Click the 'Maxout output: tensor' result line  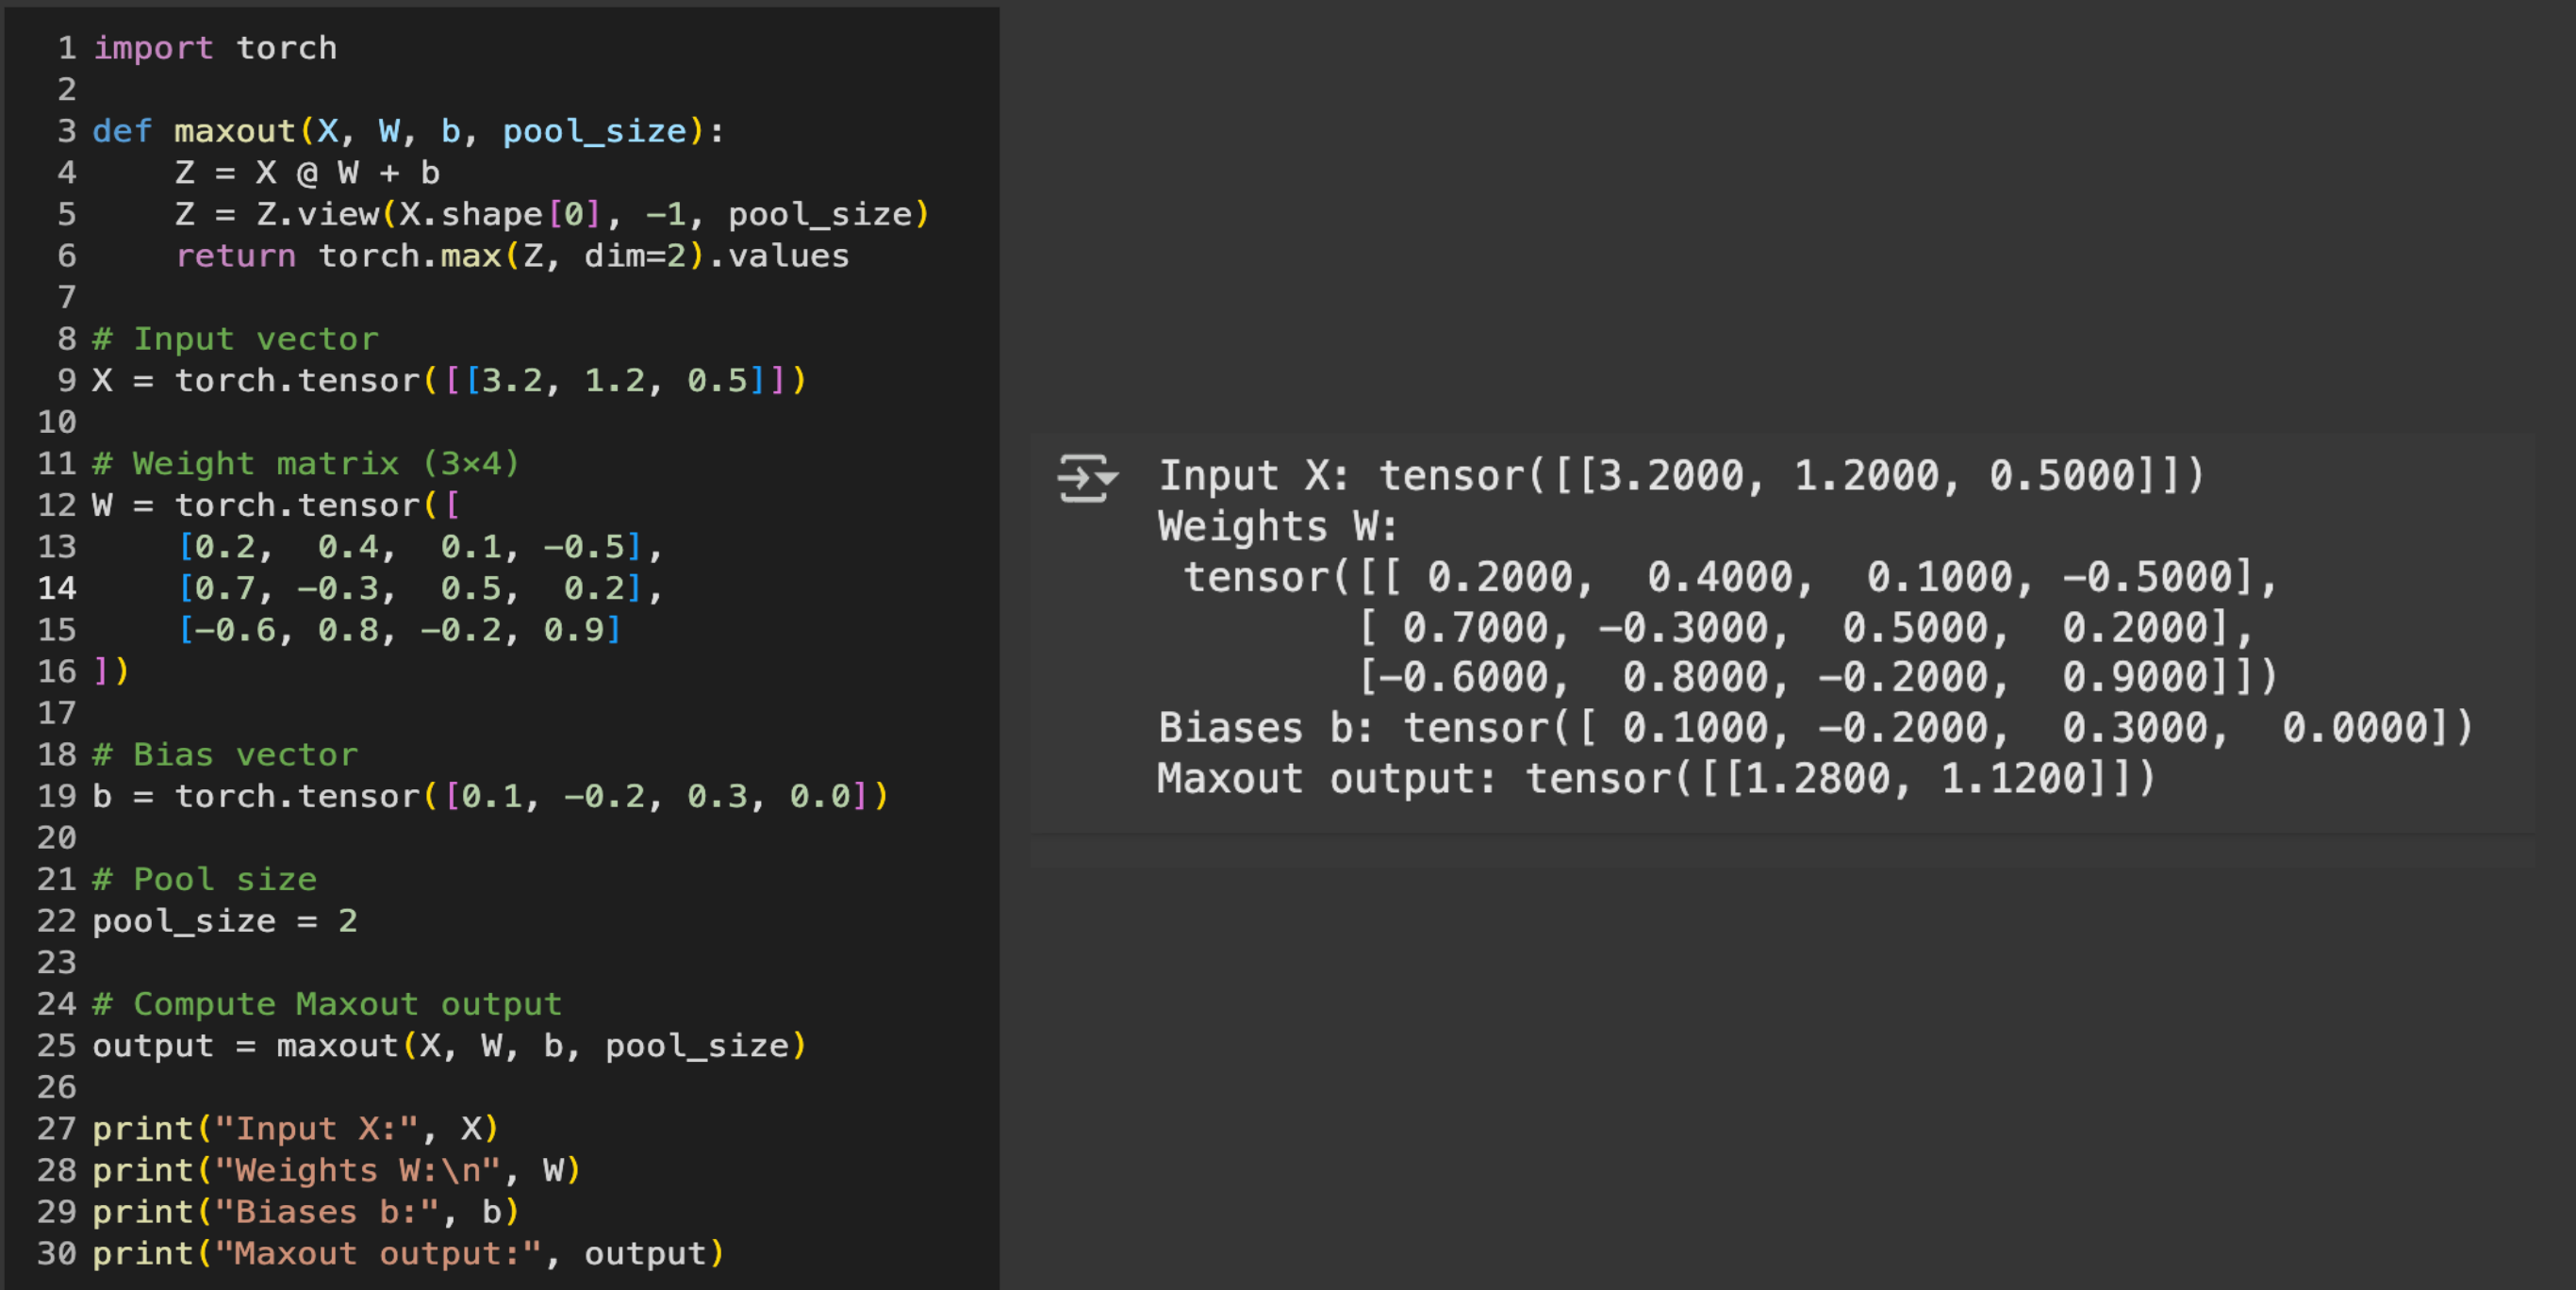tap(1655, 778)
